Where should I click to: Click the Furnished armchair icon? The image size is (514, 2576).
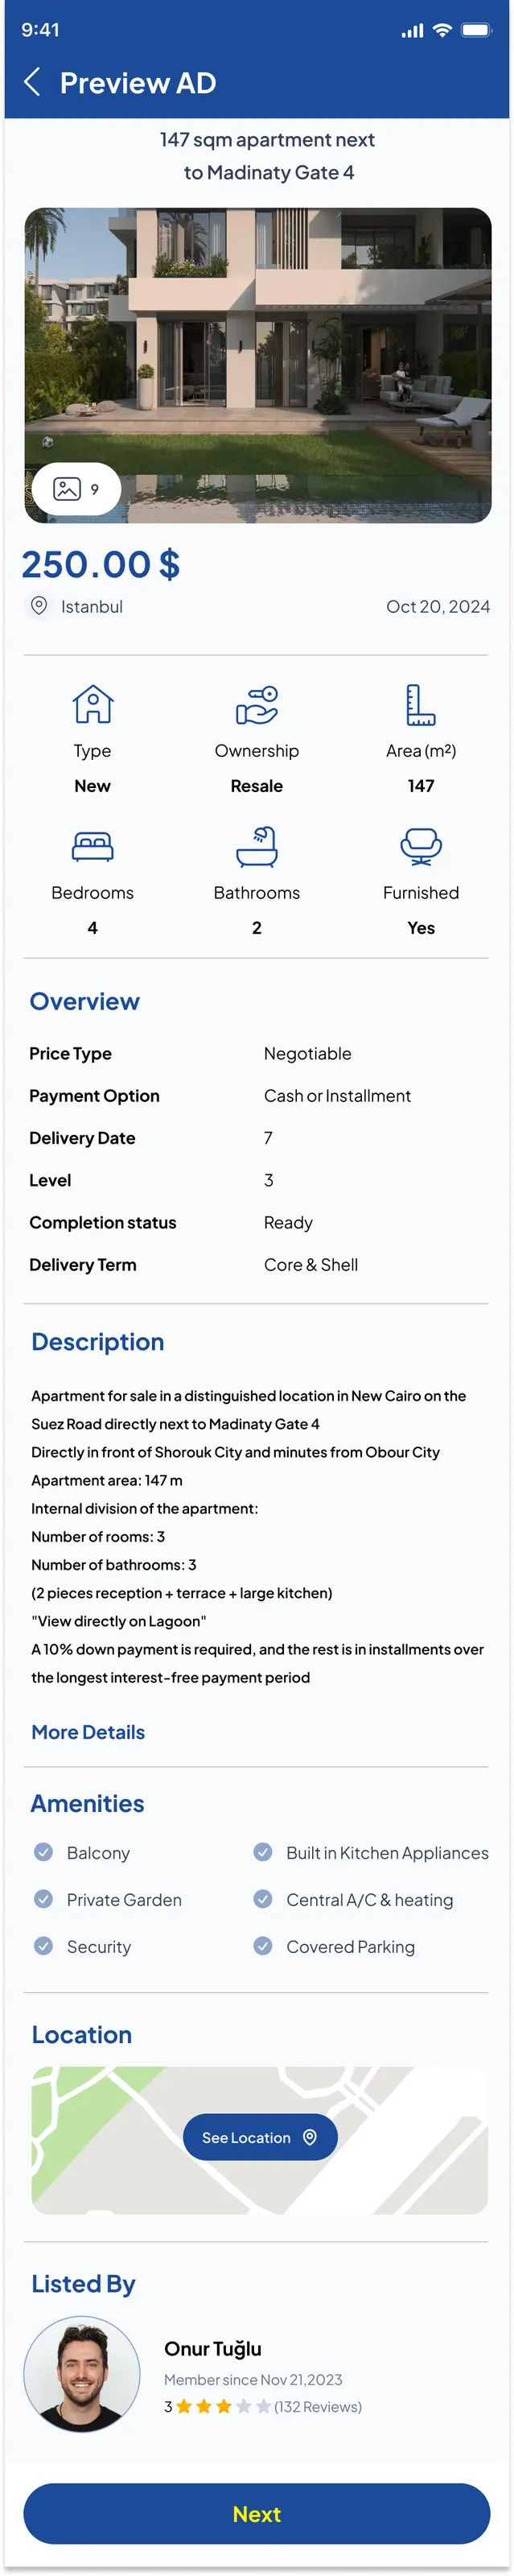tap(420, 846)
